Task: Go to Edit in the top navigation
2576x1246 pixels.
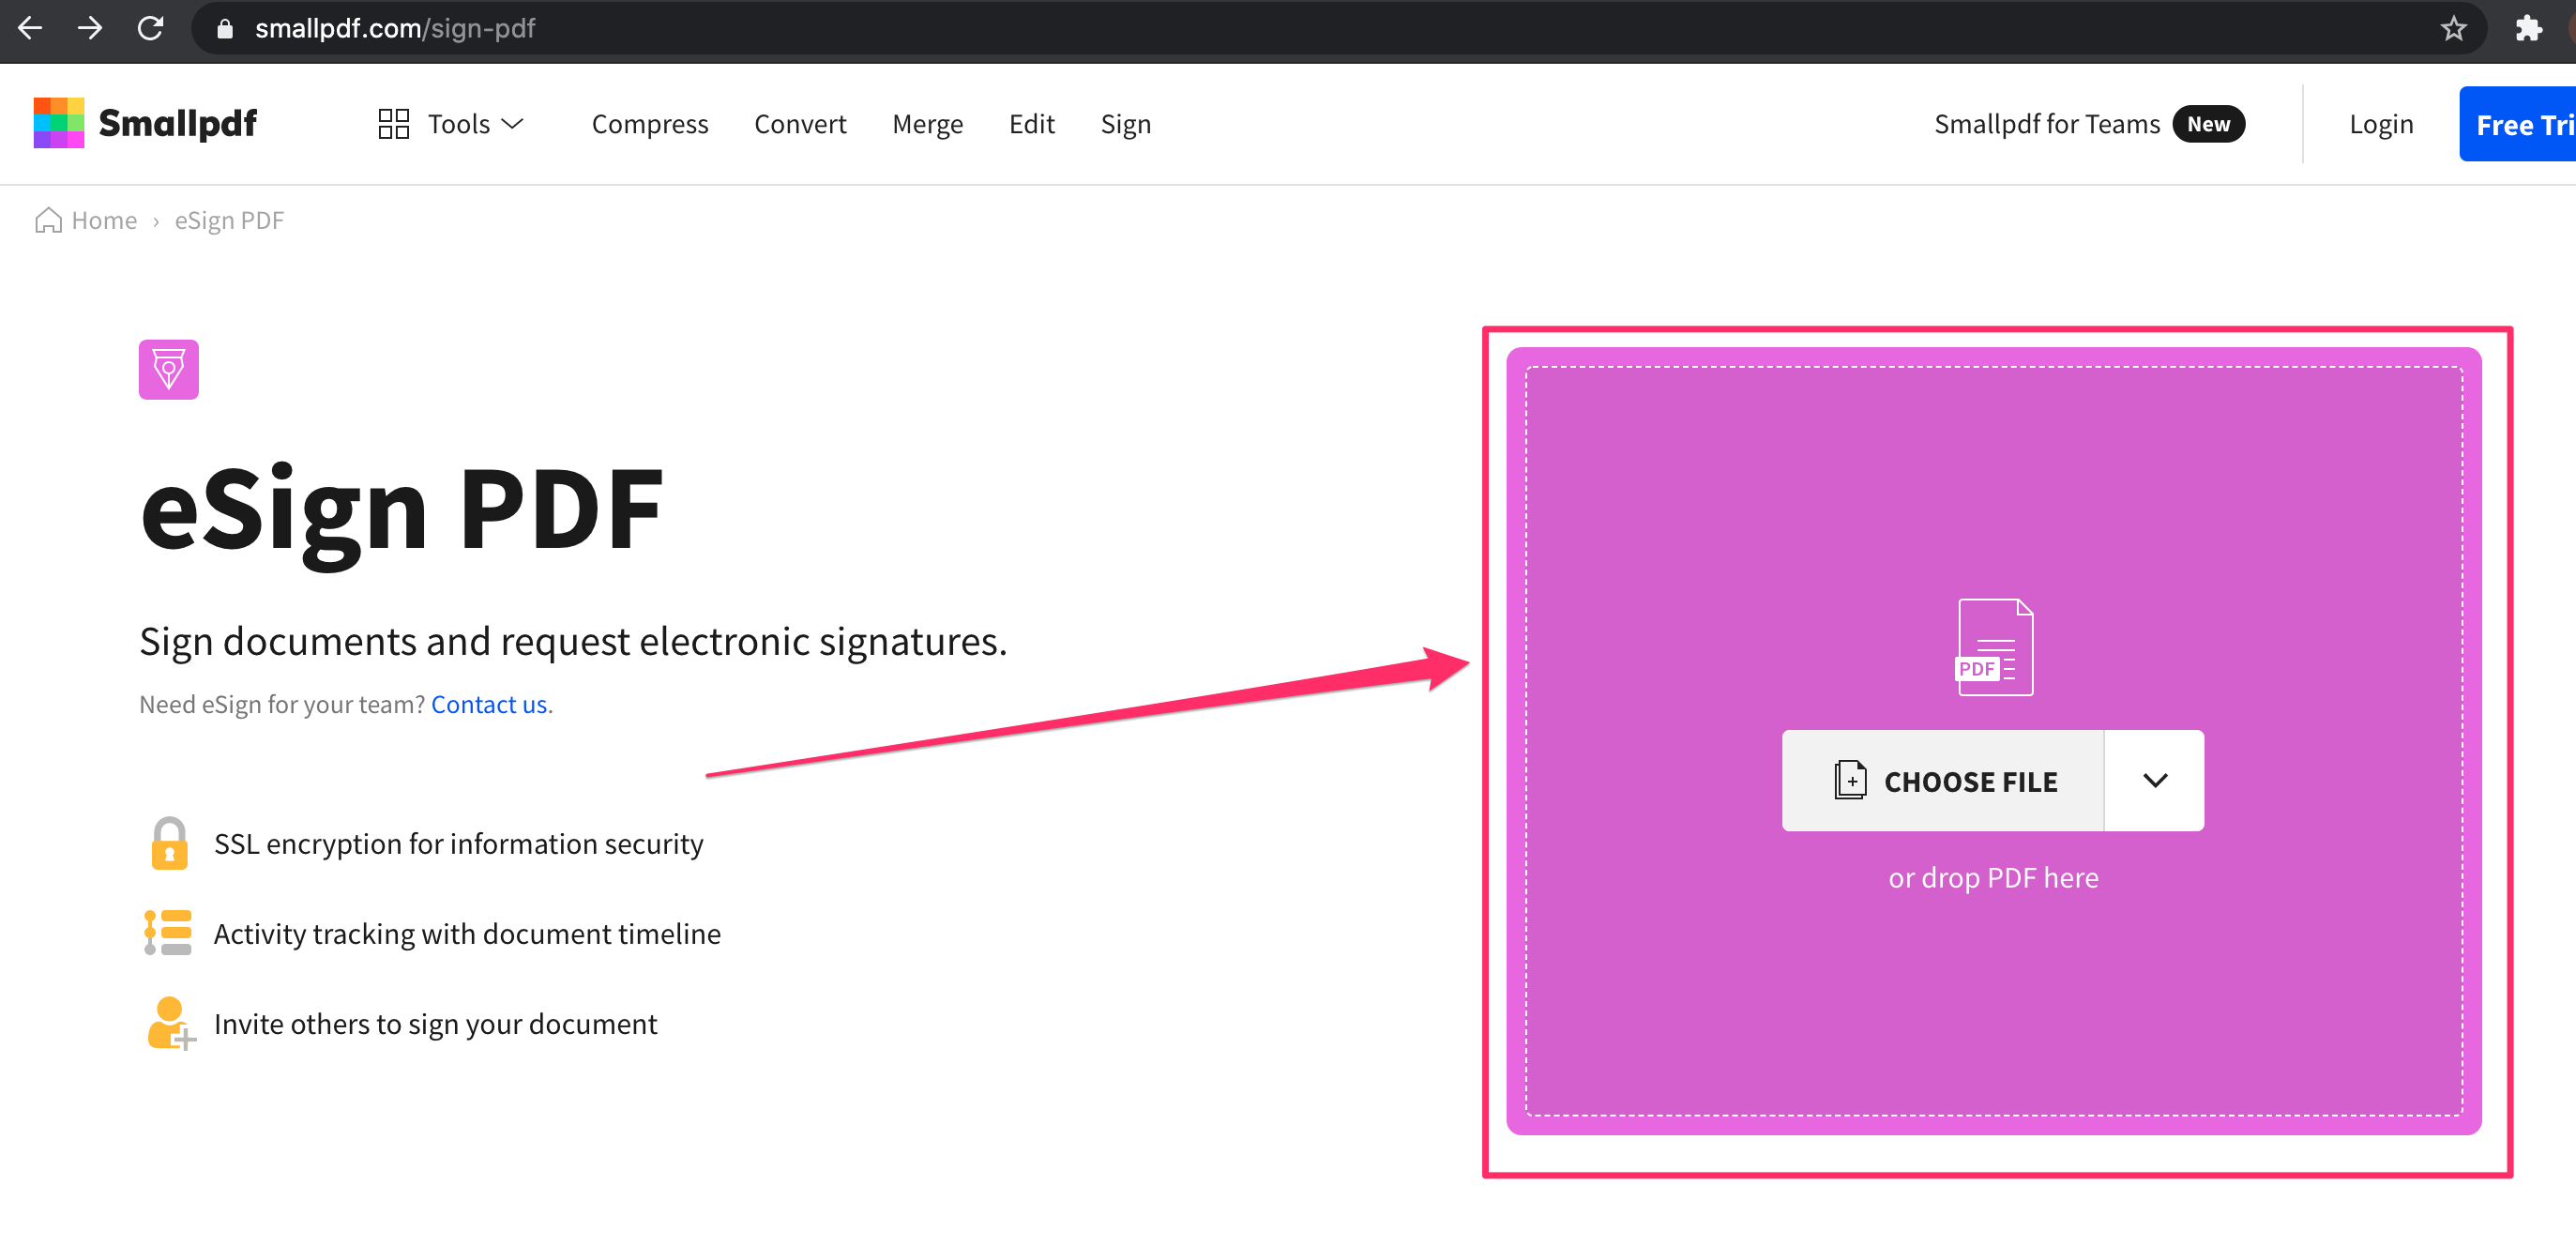Action: coord(1031,124)
